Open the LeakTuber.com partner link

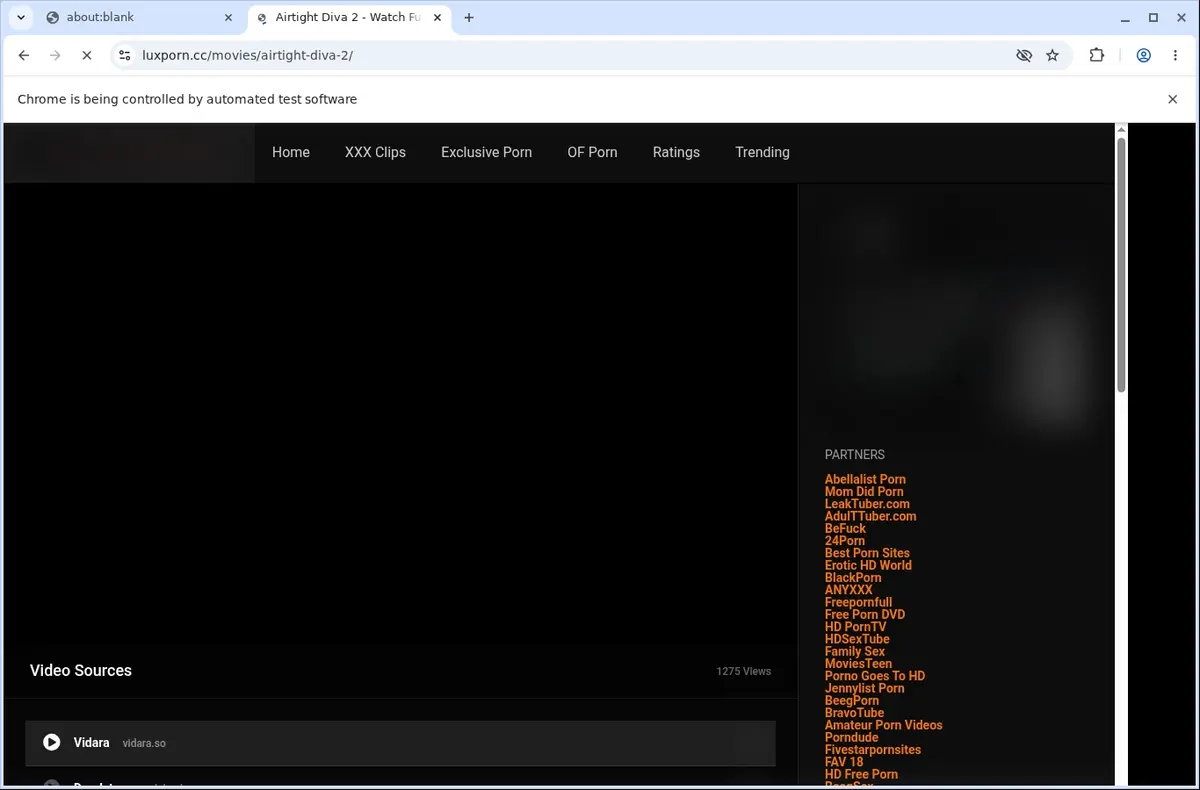tap(867, 504)
